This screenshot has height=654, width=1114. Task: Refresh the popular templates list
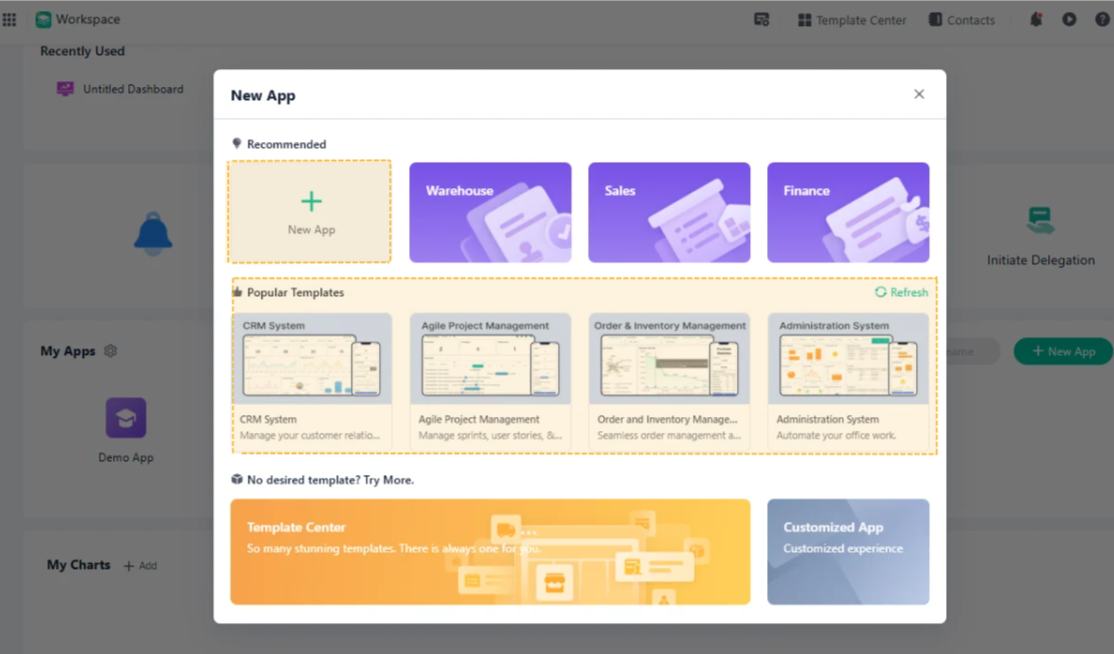(x=901, y=293)
